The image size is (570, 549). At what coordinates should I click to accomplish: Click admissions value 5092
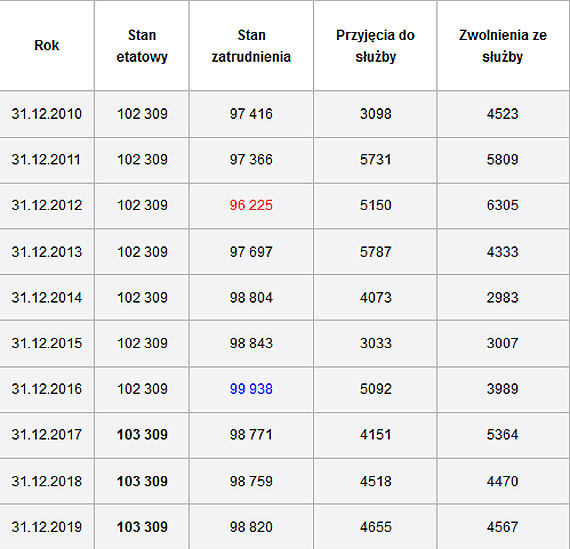[376, 389]
